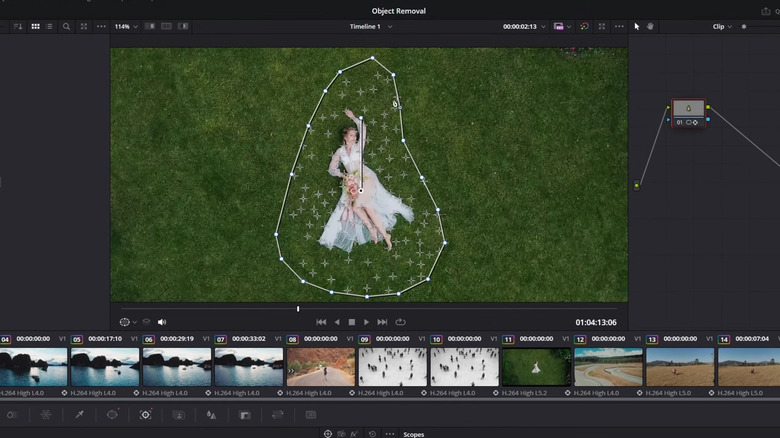This screenshot has width=780, height=438.
Task: Mute the viewer audio speaker icon
Action: click(162, 322)
